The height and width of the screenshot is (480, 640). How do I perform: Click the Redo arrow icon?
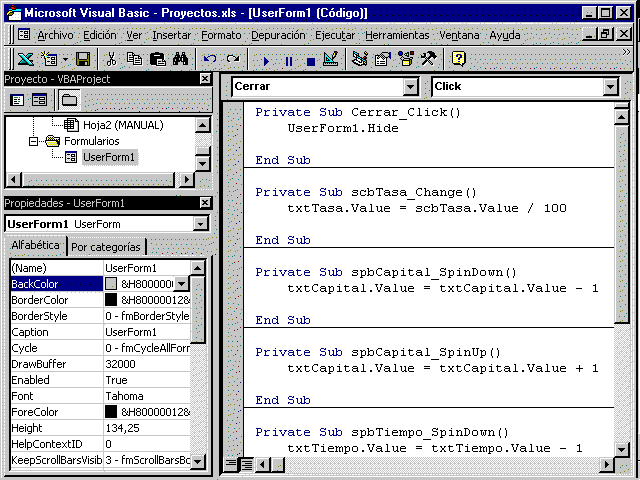pos(233,59)
